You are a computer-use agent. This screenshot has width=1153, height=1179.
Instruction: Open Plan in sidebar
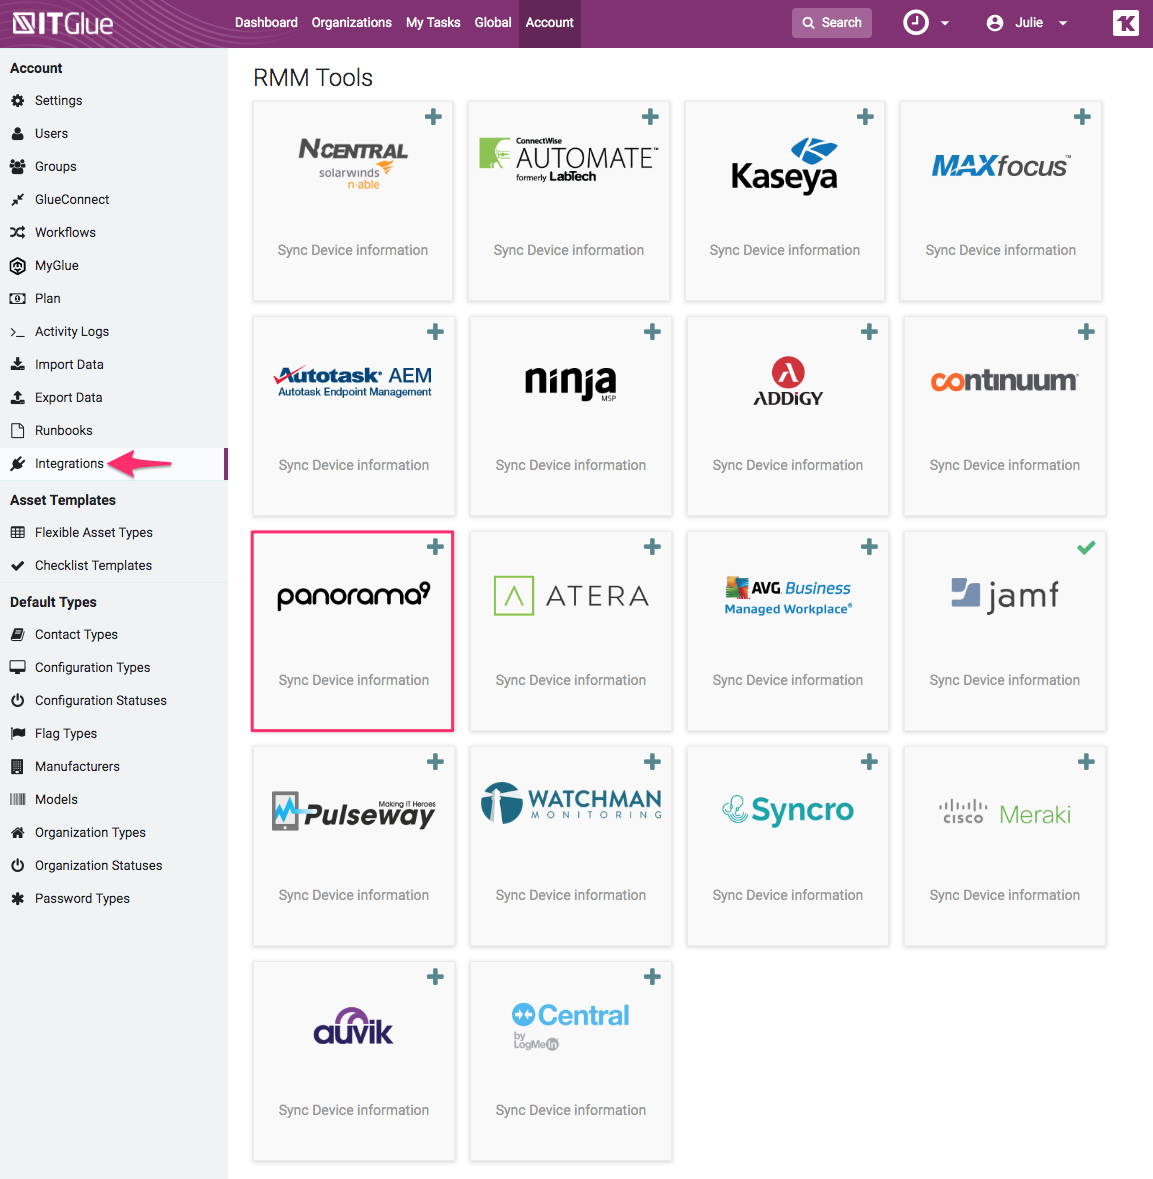47,299
